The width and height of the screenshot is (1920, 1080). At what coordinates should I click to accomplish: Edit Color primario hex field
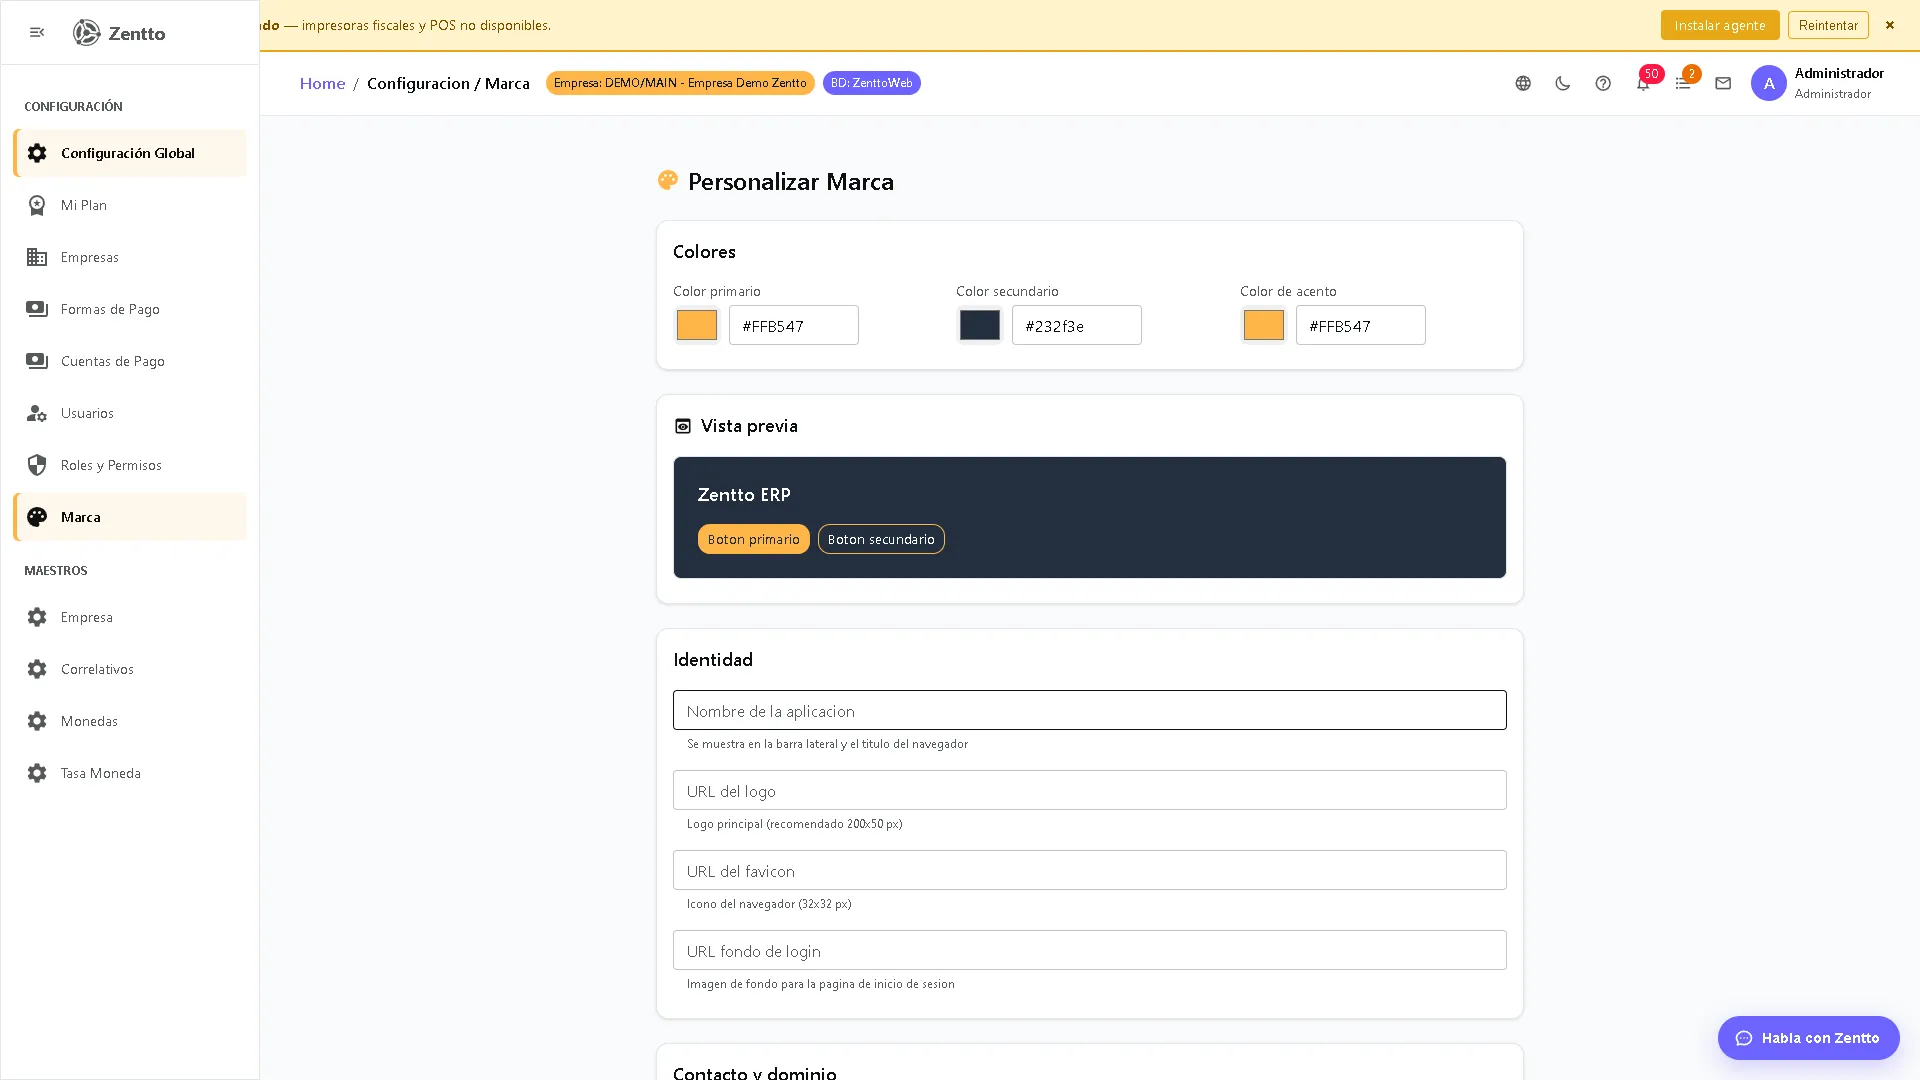tap(794, 325)
